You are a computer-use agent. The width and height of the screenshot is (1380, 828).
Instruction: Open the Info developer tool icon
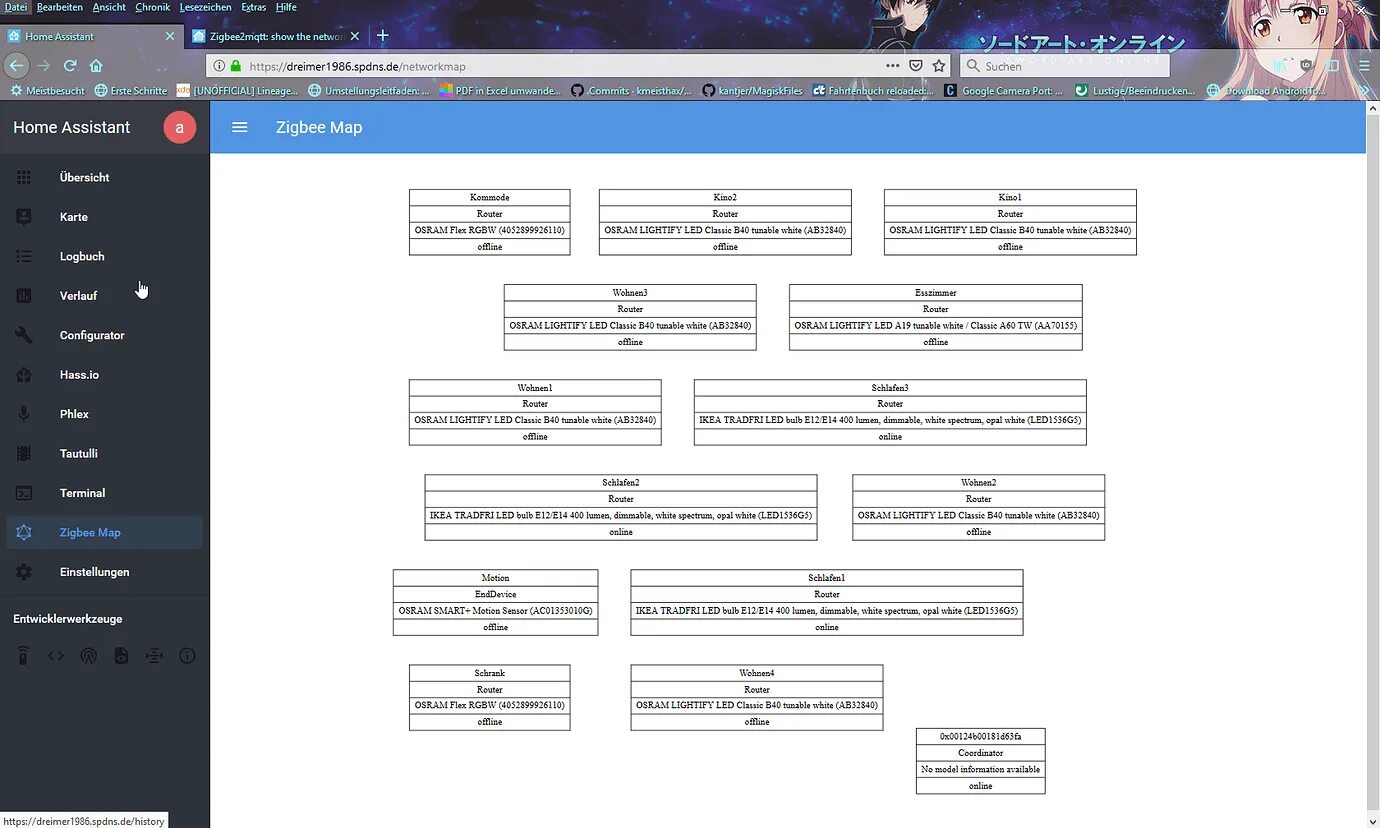click(187, 656)
